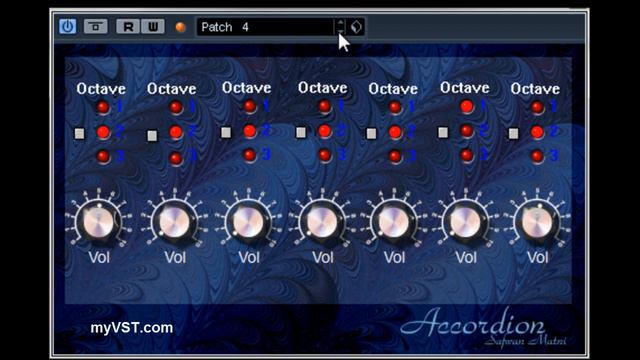Click the fourth column Vol label
Screen dimensions: 640x360
(x=323, y=258)
